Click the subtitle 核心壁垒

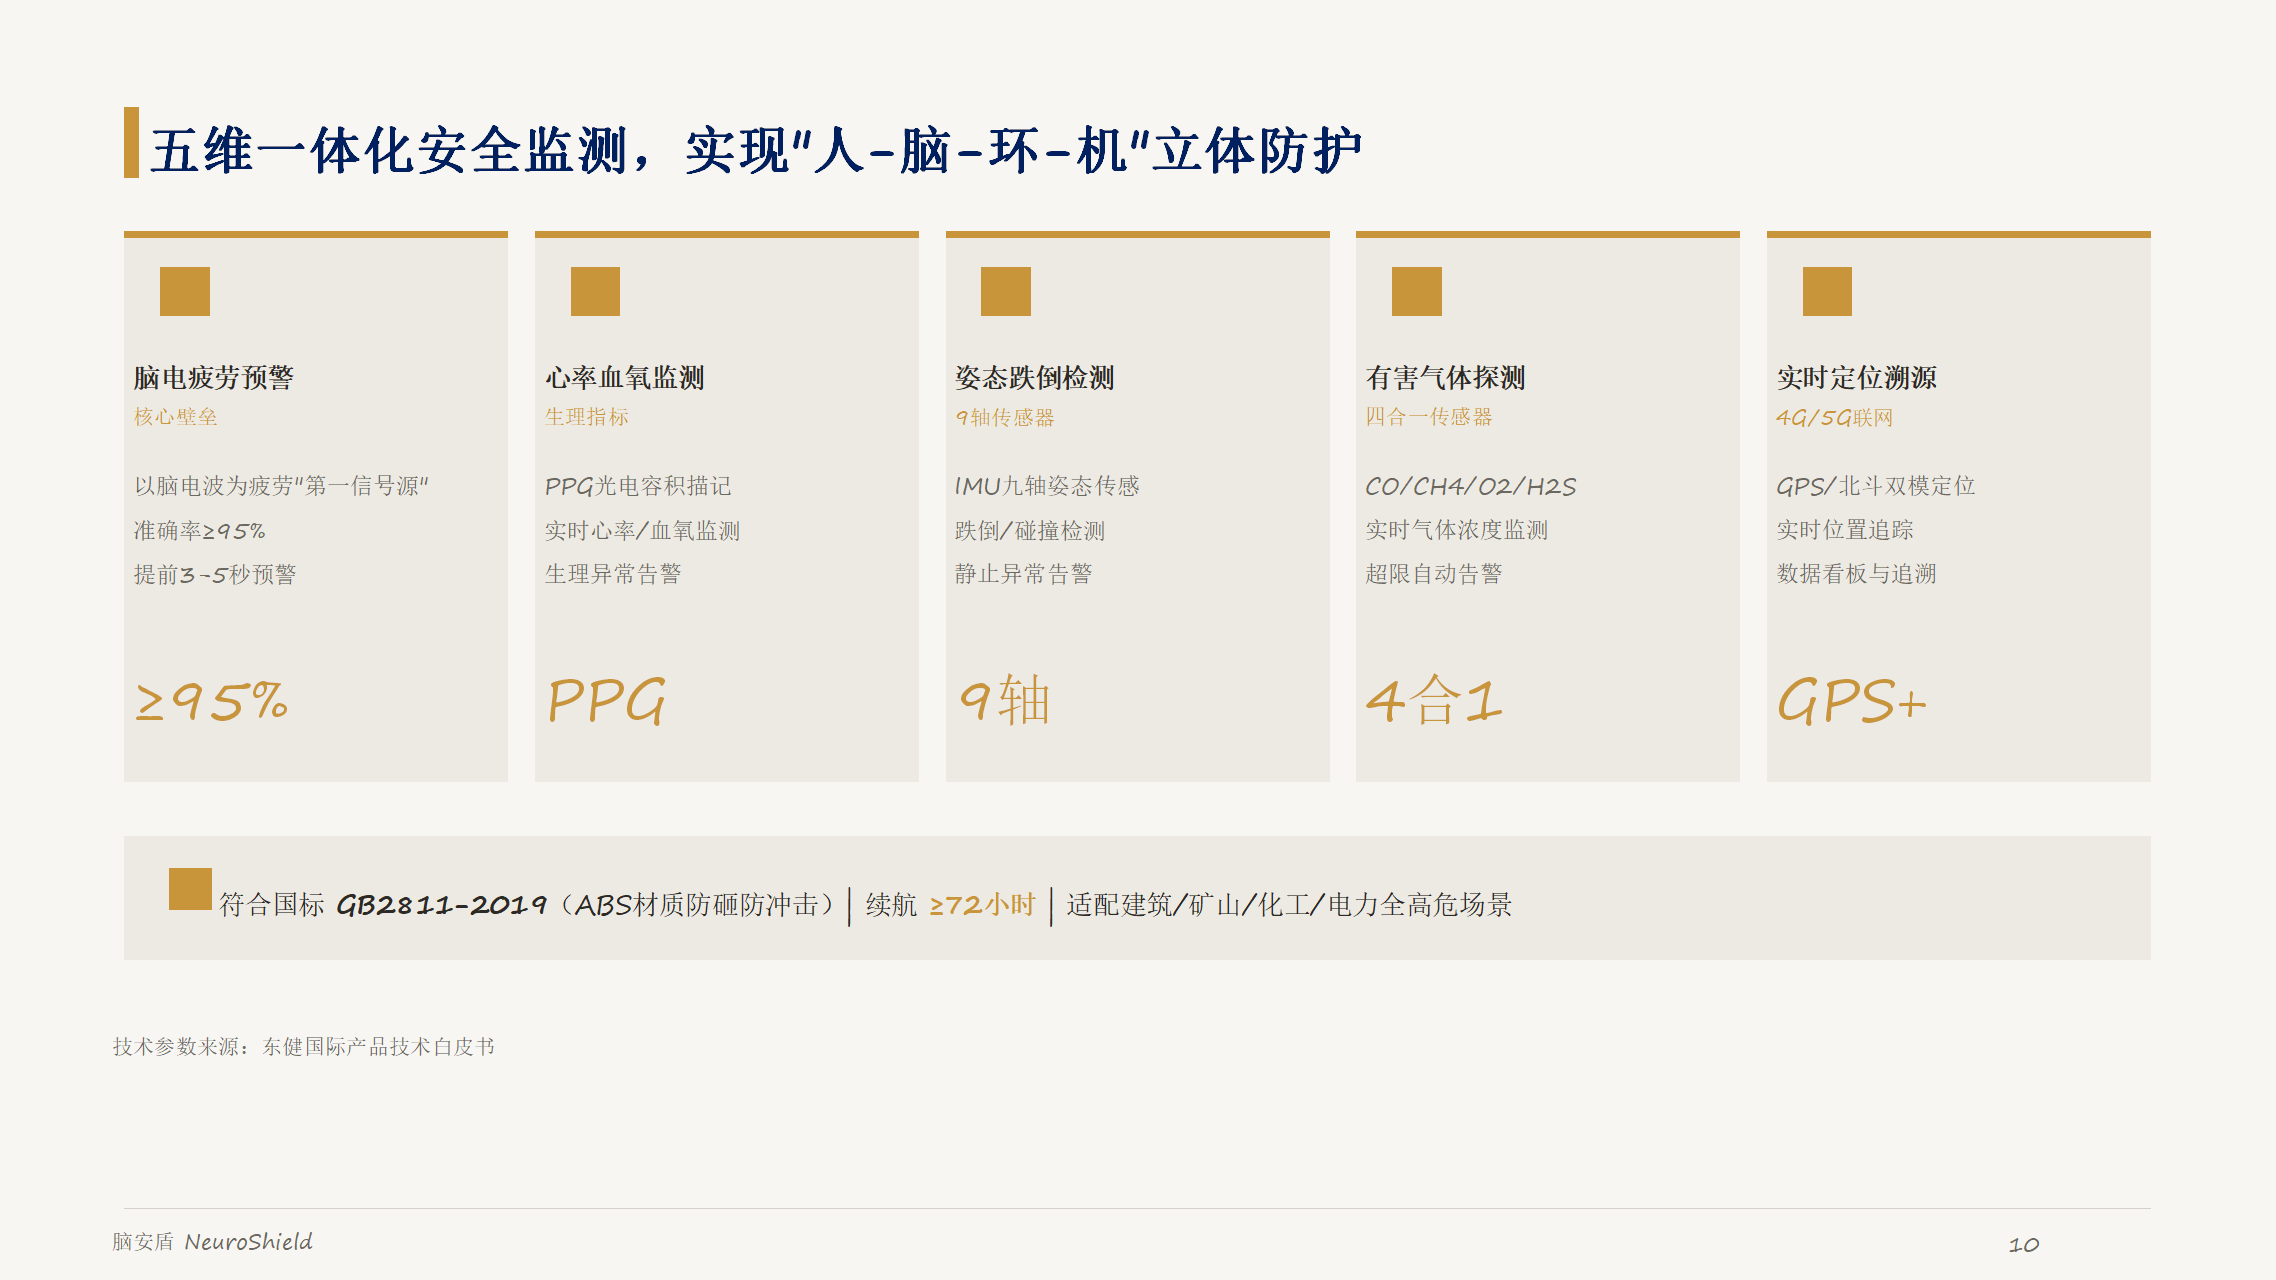click(x=176, y=417)
